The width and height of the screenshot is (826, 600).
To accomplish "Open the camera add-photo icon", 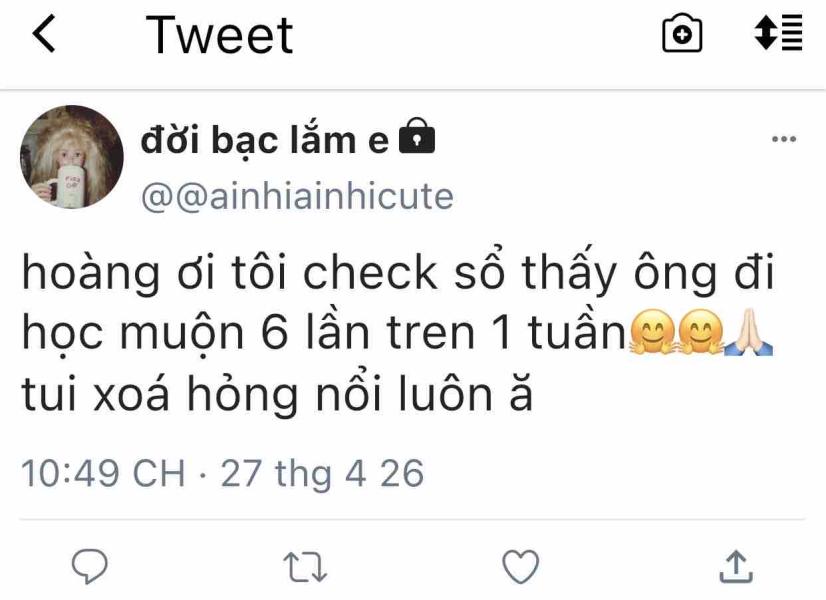I will tap(682, 33).
